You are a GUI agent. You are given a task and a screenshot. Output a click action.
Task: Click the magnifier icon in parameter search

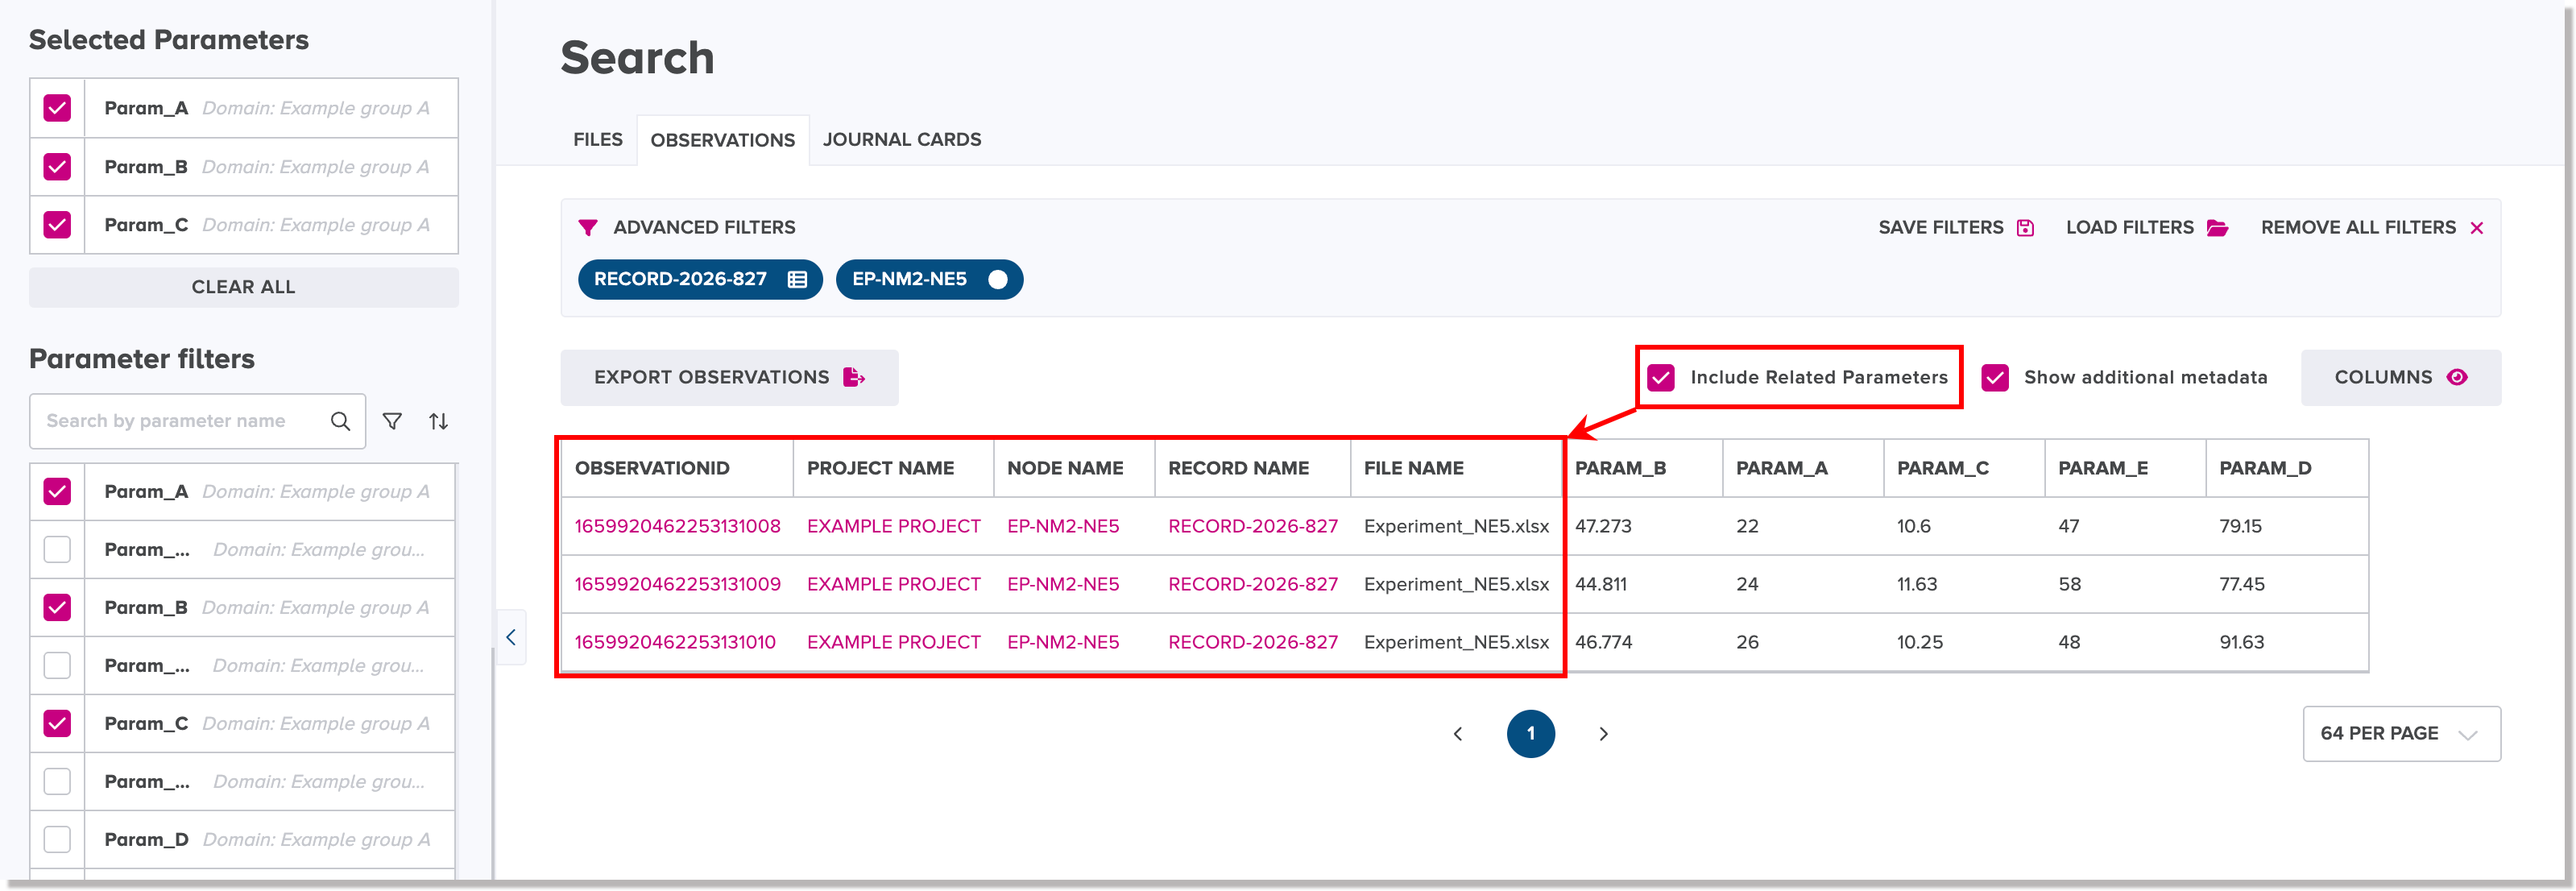[x=340, y=421]
